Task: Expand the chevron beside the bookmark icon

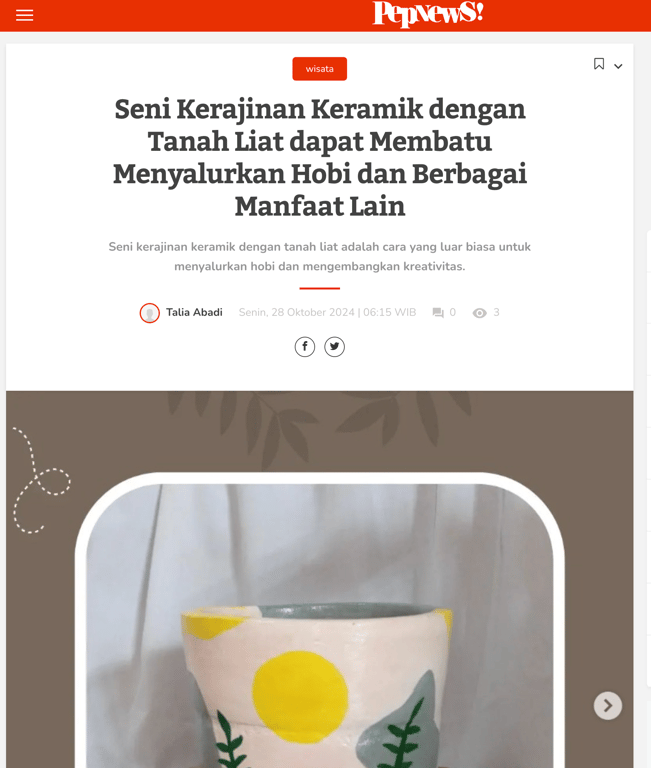Action: point(618,66)
